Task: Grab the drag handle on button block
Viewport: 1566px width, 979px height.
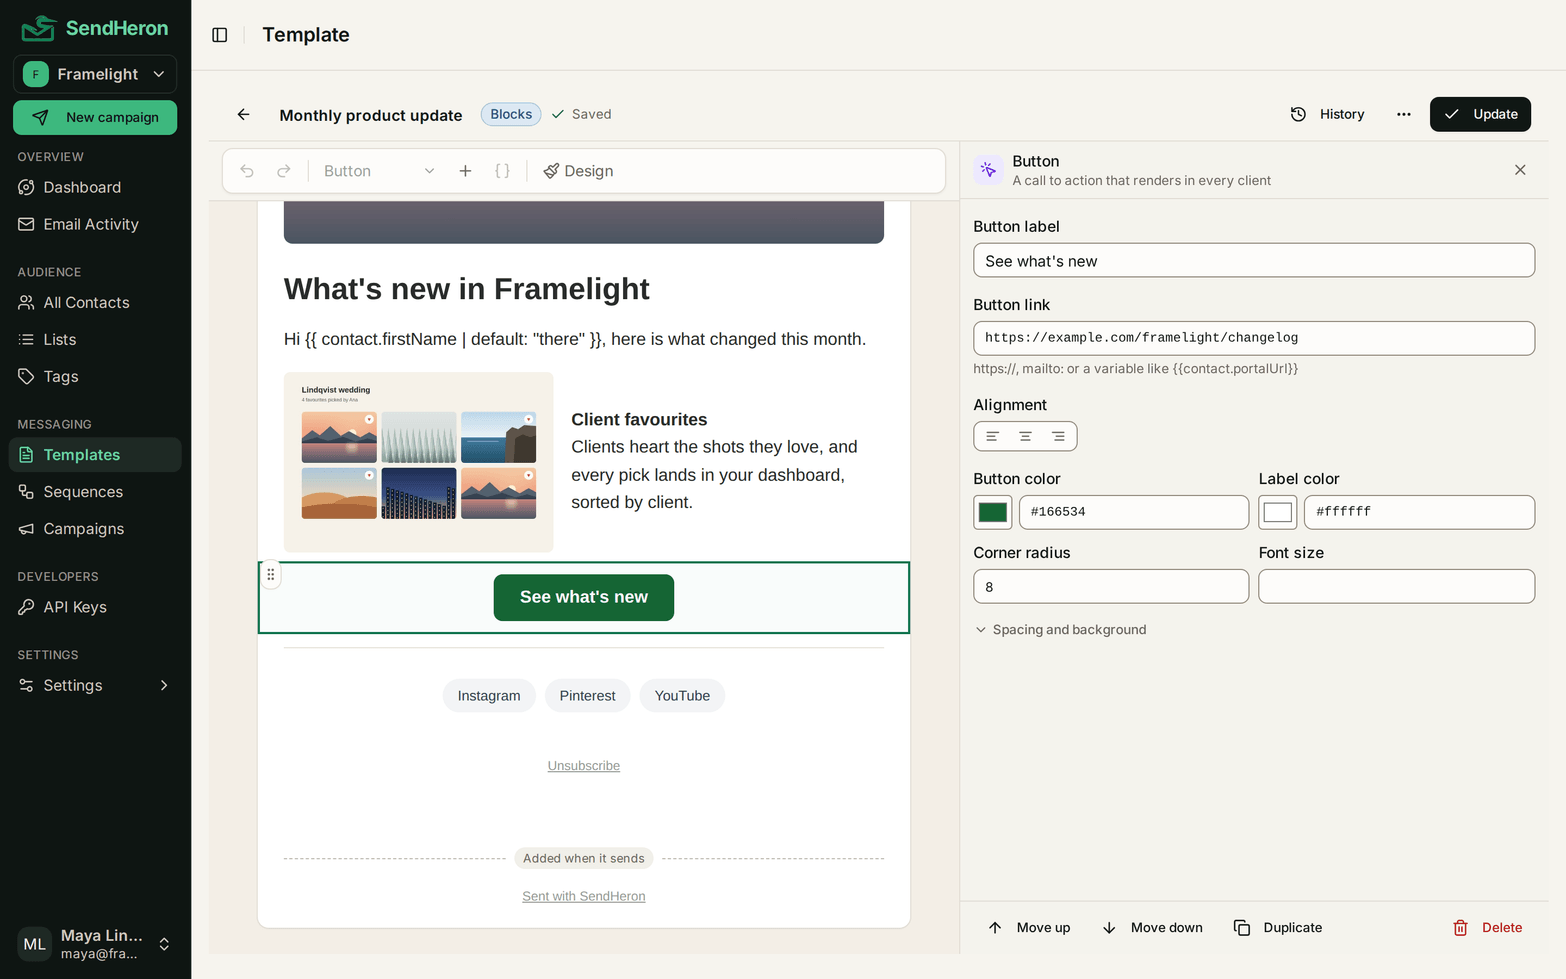Action: [x=271, y=575]
